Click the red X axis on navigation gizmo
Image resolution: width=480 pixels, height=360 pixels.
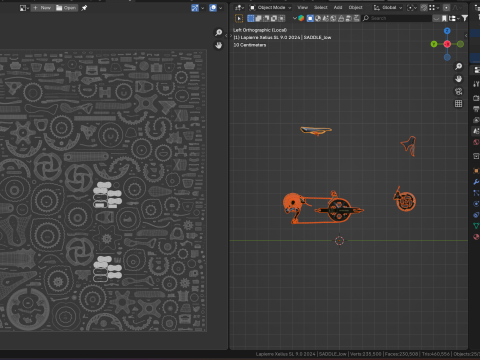point(447,44)
